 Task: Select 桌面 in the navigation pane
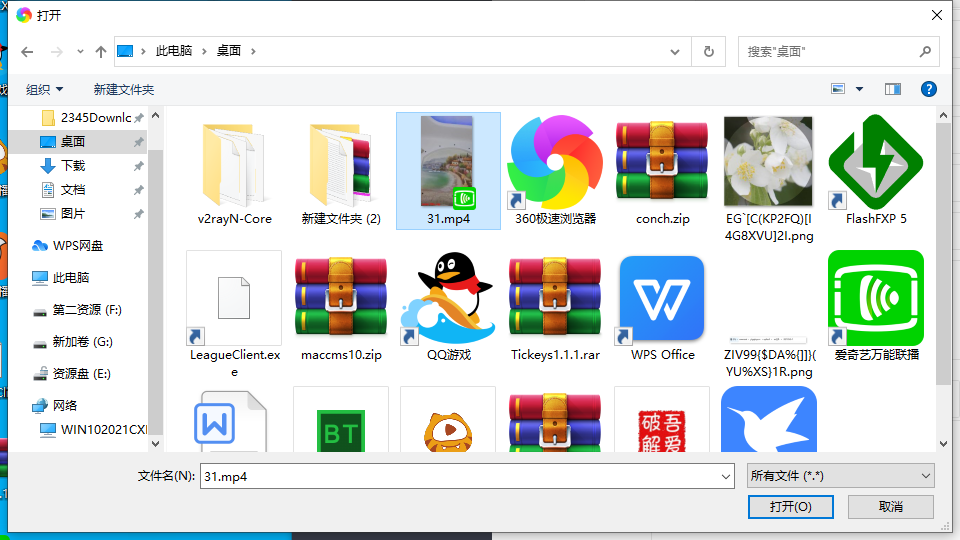[x=78, y=141]
